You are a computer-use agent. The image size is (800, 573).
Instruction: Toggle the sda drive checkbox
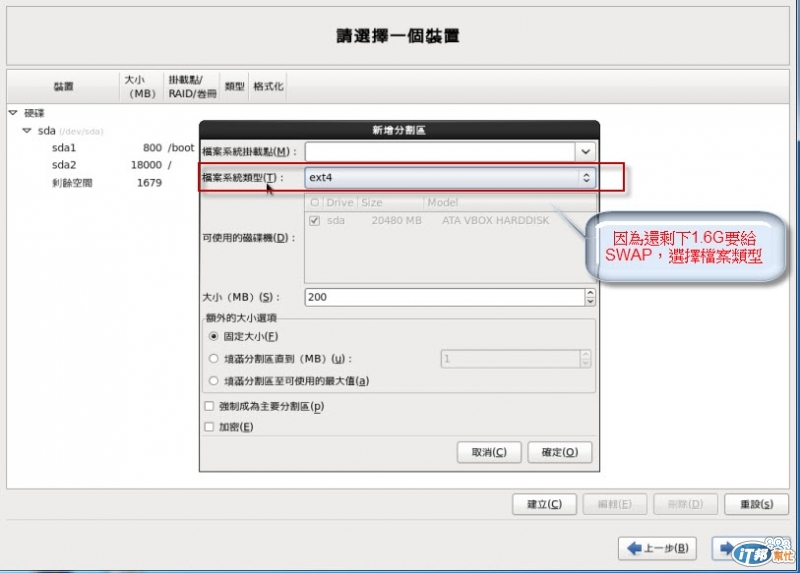coord(314,220)
